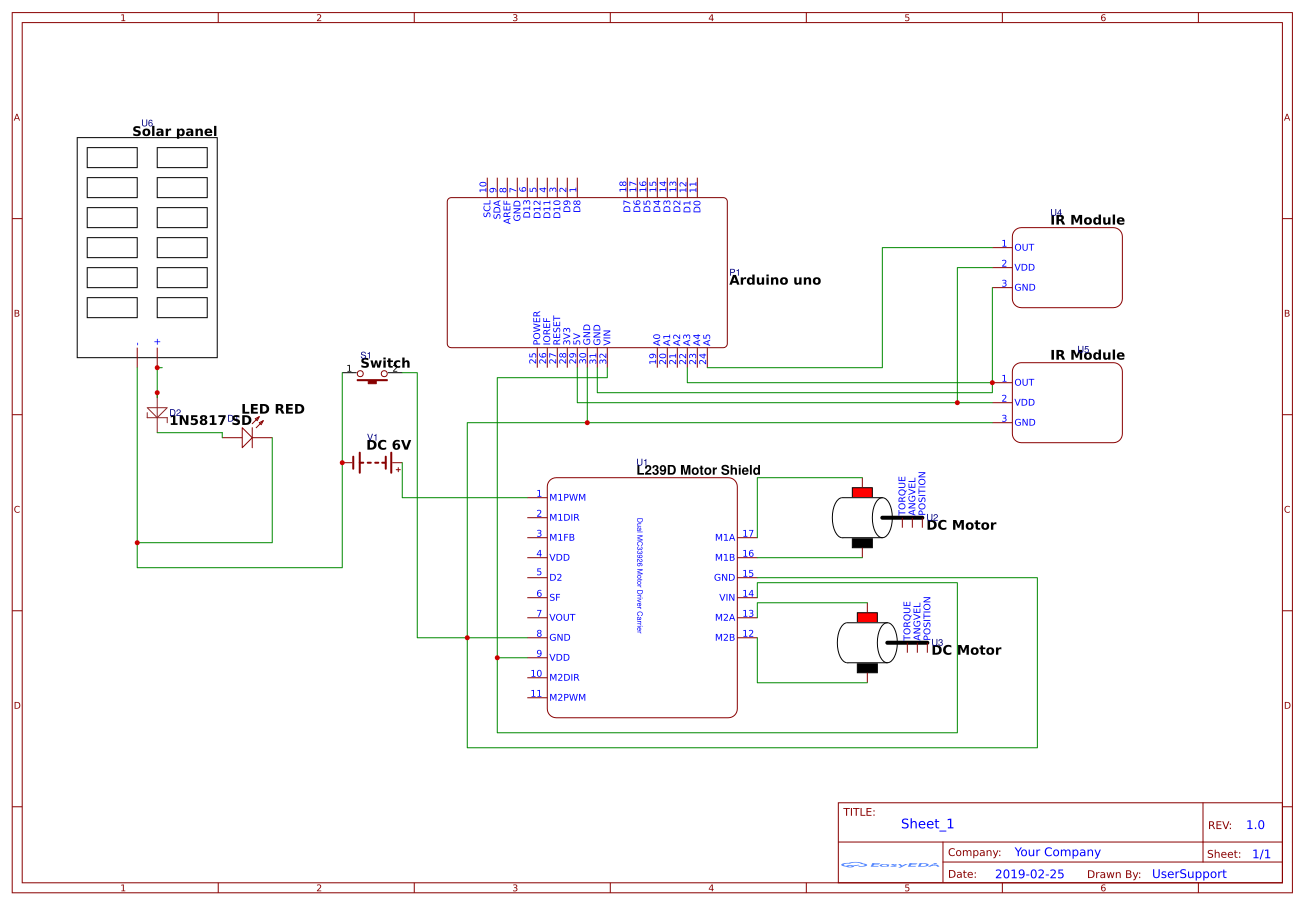Viewport: 1305px width, 905px height.
Task: Click the DC 6V label
Action: pos(388,445)
